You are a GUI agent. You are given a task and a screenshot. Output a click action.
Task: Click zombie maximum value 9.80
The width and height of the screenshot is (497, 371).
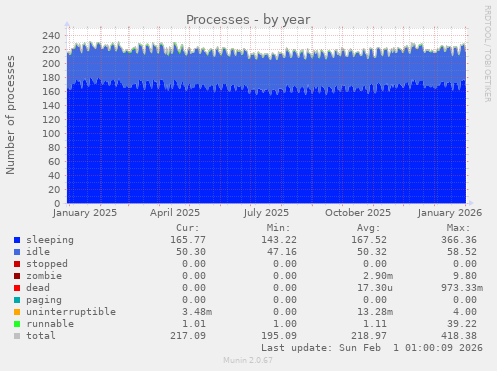pyautogui.click(x=465, y=276)
